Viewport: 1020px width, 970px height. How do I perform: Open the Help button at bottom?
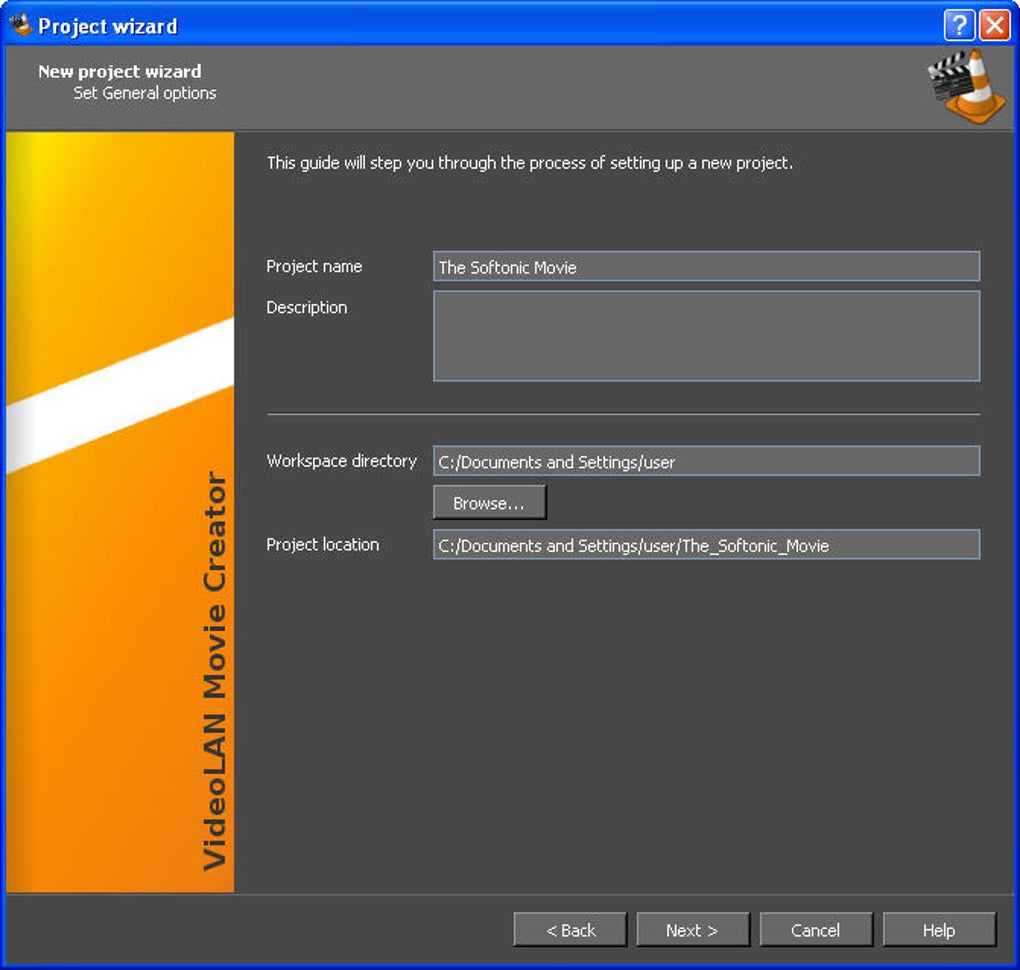click(x=939, y=930)
